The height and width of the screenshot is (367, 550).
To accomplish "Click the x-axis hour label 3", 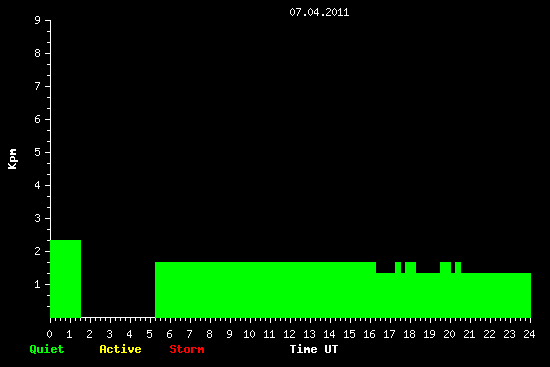I will click(109, 334).
